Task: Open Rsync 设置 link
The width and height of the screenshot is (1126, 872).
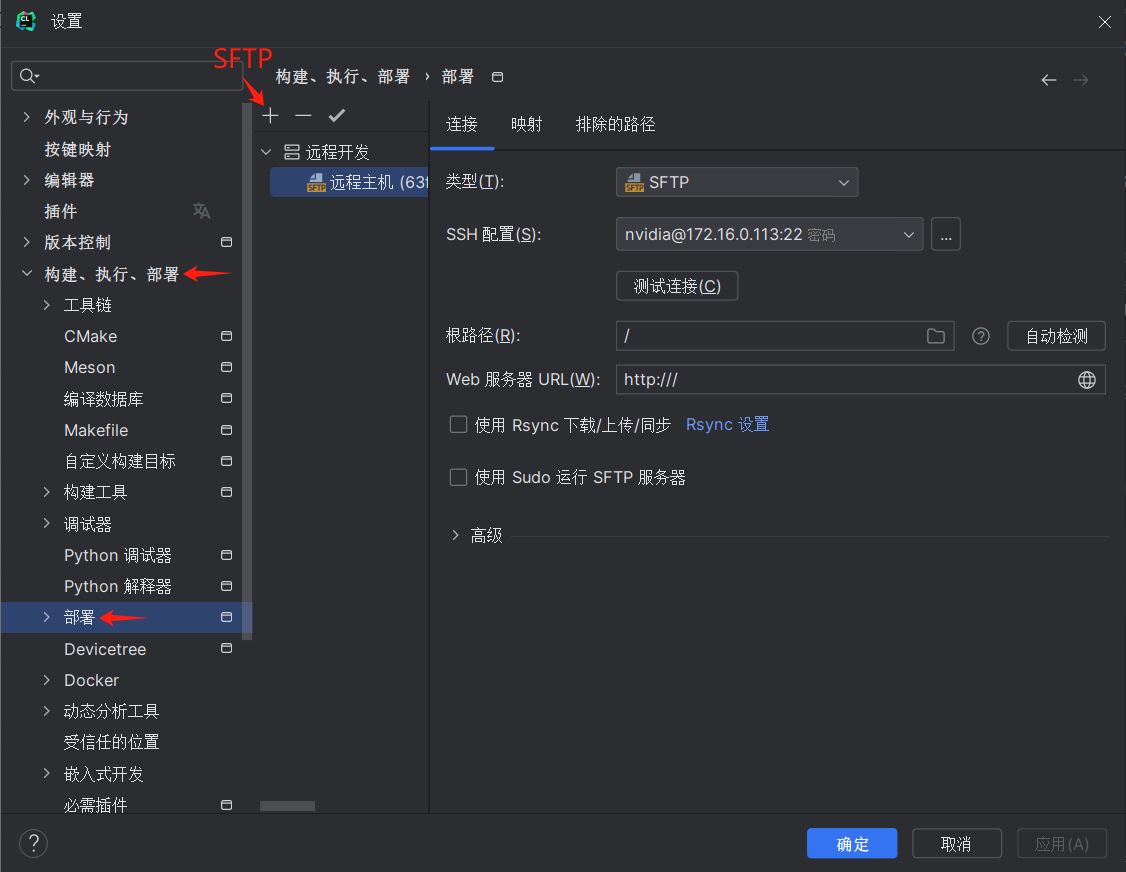Action: [x=727, y=425]
